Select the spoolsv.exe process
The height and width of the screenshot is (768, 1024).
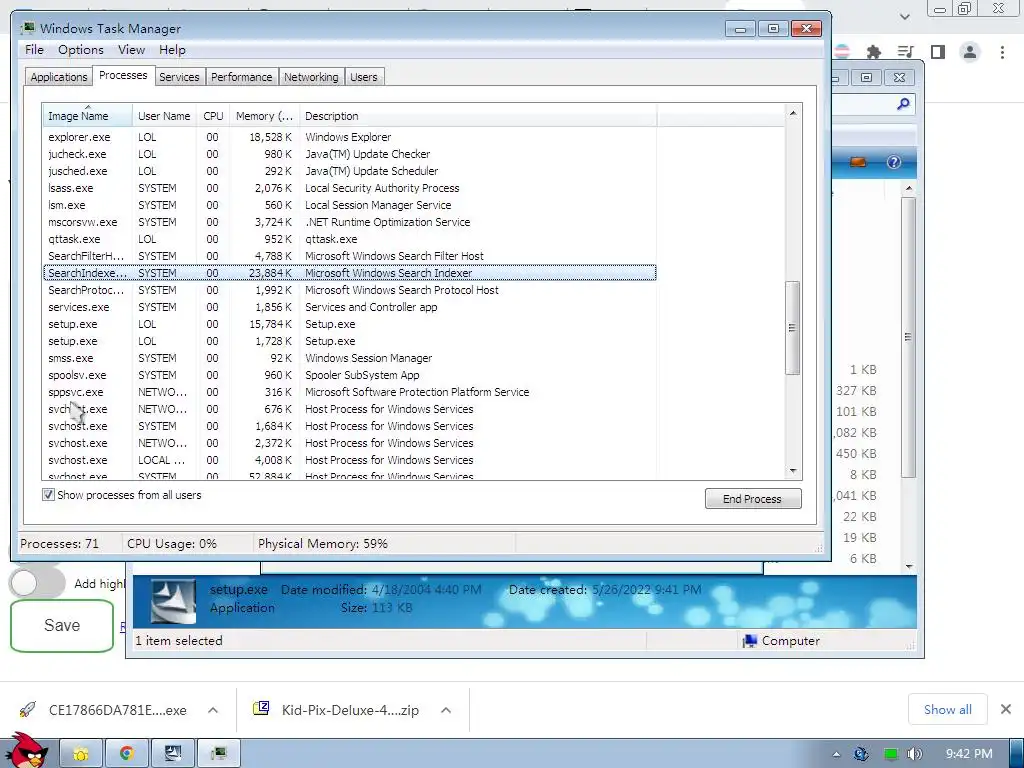click(x=349, y=375)
